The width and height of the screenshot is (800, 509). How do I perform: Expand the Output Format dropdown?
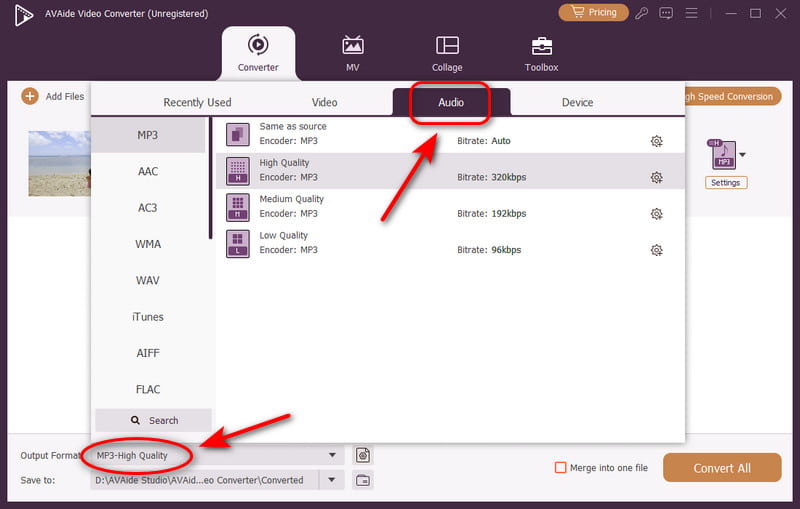click(x=333, y=455)
